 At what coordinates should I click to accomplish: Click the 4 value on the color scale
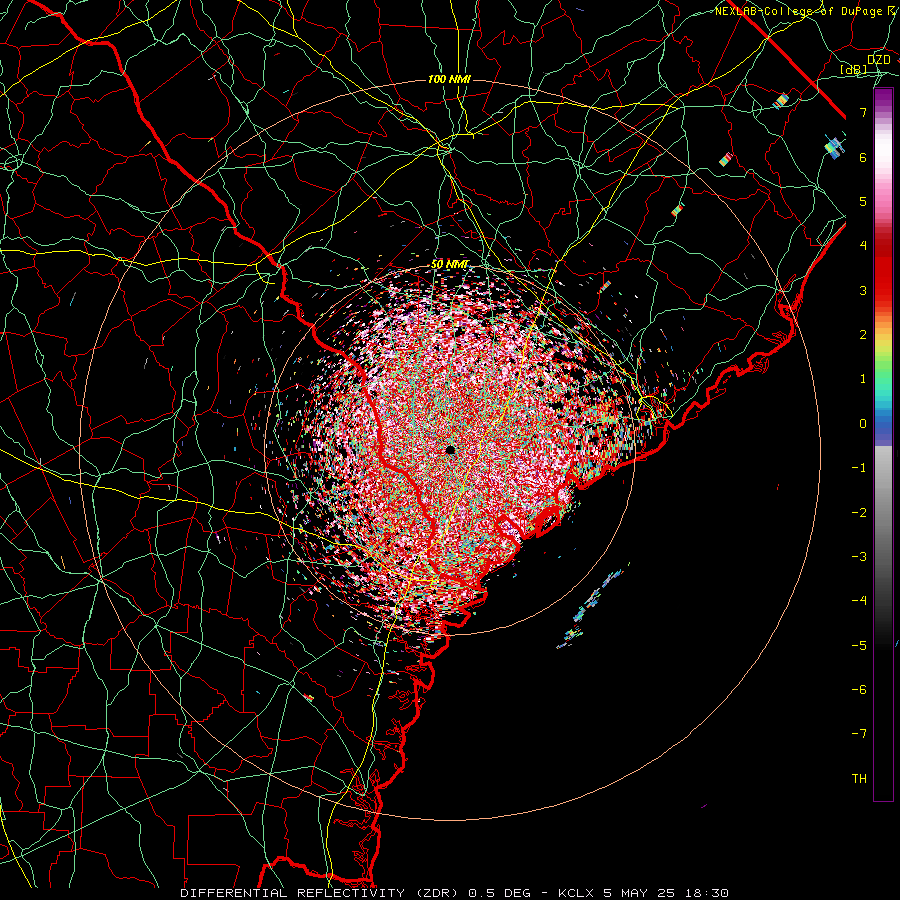(x=863, y=246)
